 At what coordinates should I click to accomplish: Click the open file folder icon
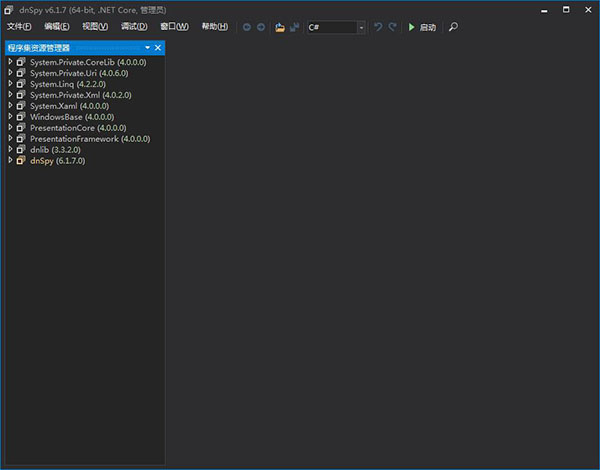[280, 27]
